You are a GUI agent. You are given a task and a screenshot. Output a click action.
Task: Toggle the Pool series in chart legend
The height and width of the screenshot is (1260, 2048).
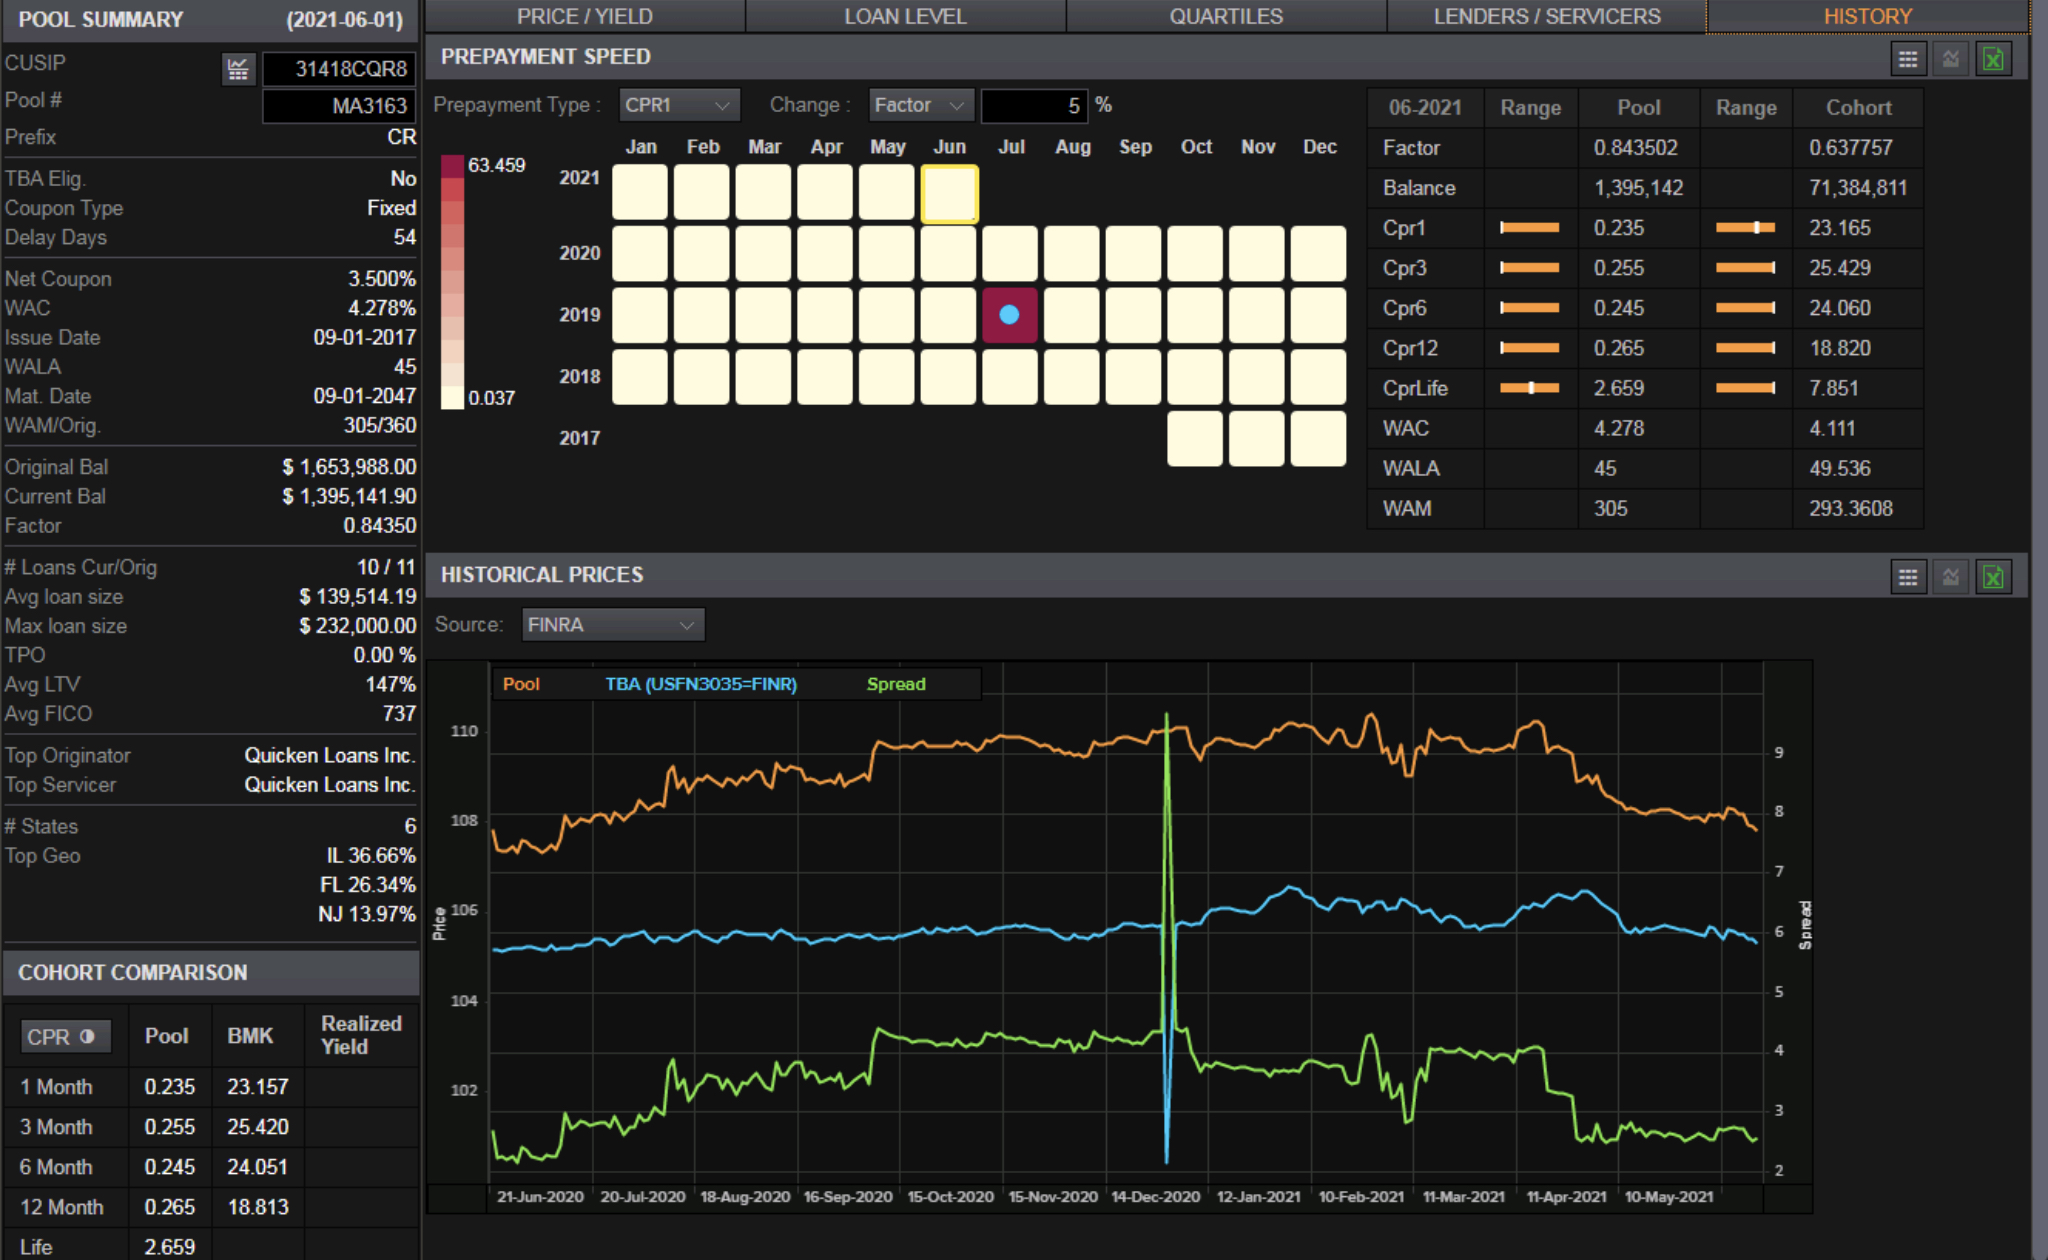[x=521, y=684]
